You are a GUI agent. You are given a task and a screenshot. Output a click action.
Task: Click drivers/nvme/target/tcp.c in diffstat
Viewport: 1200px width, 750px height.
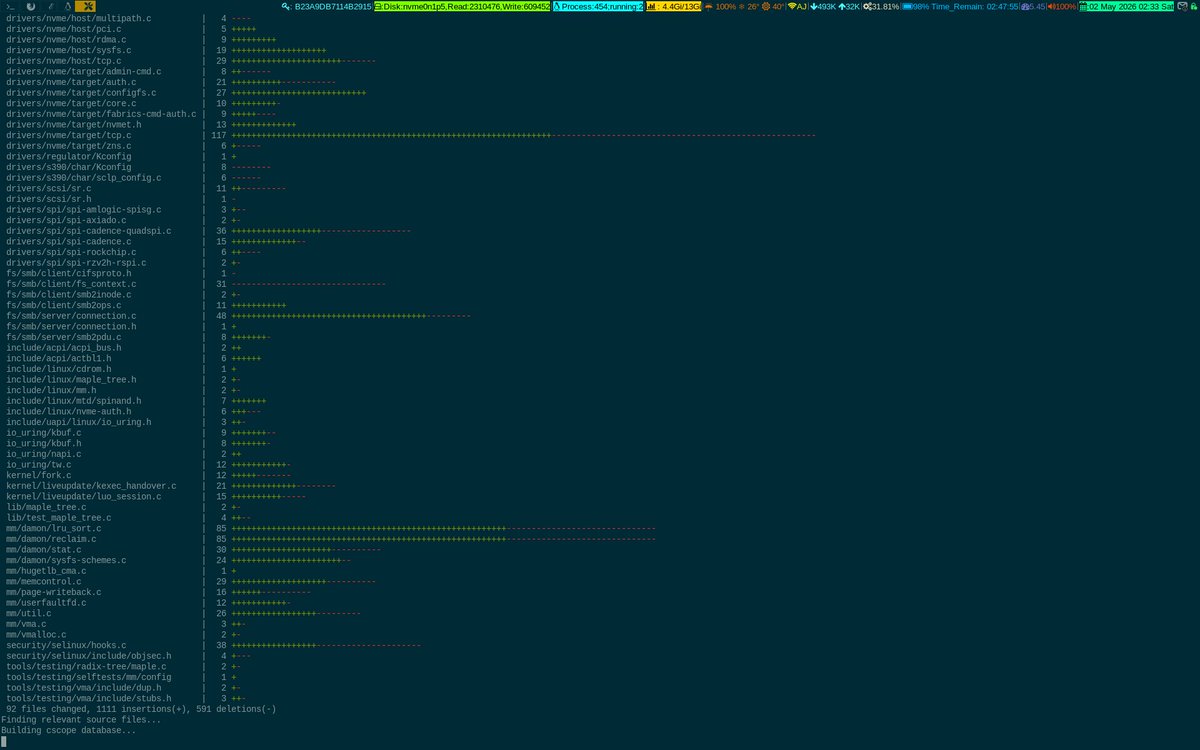click(69, 135)
